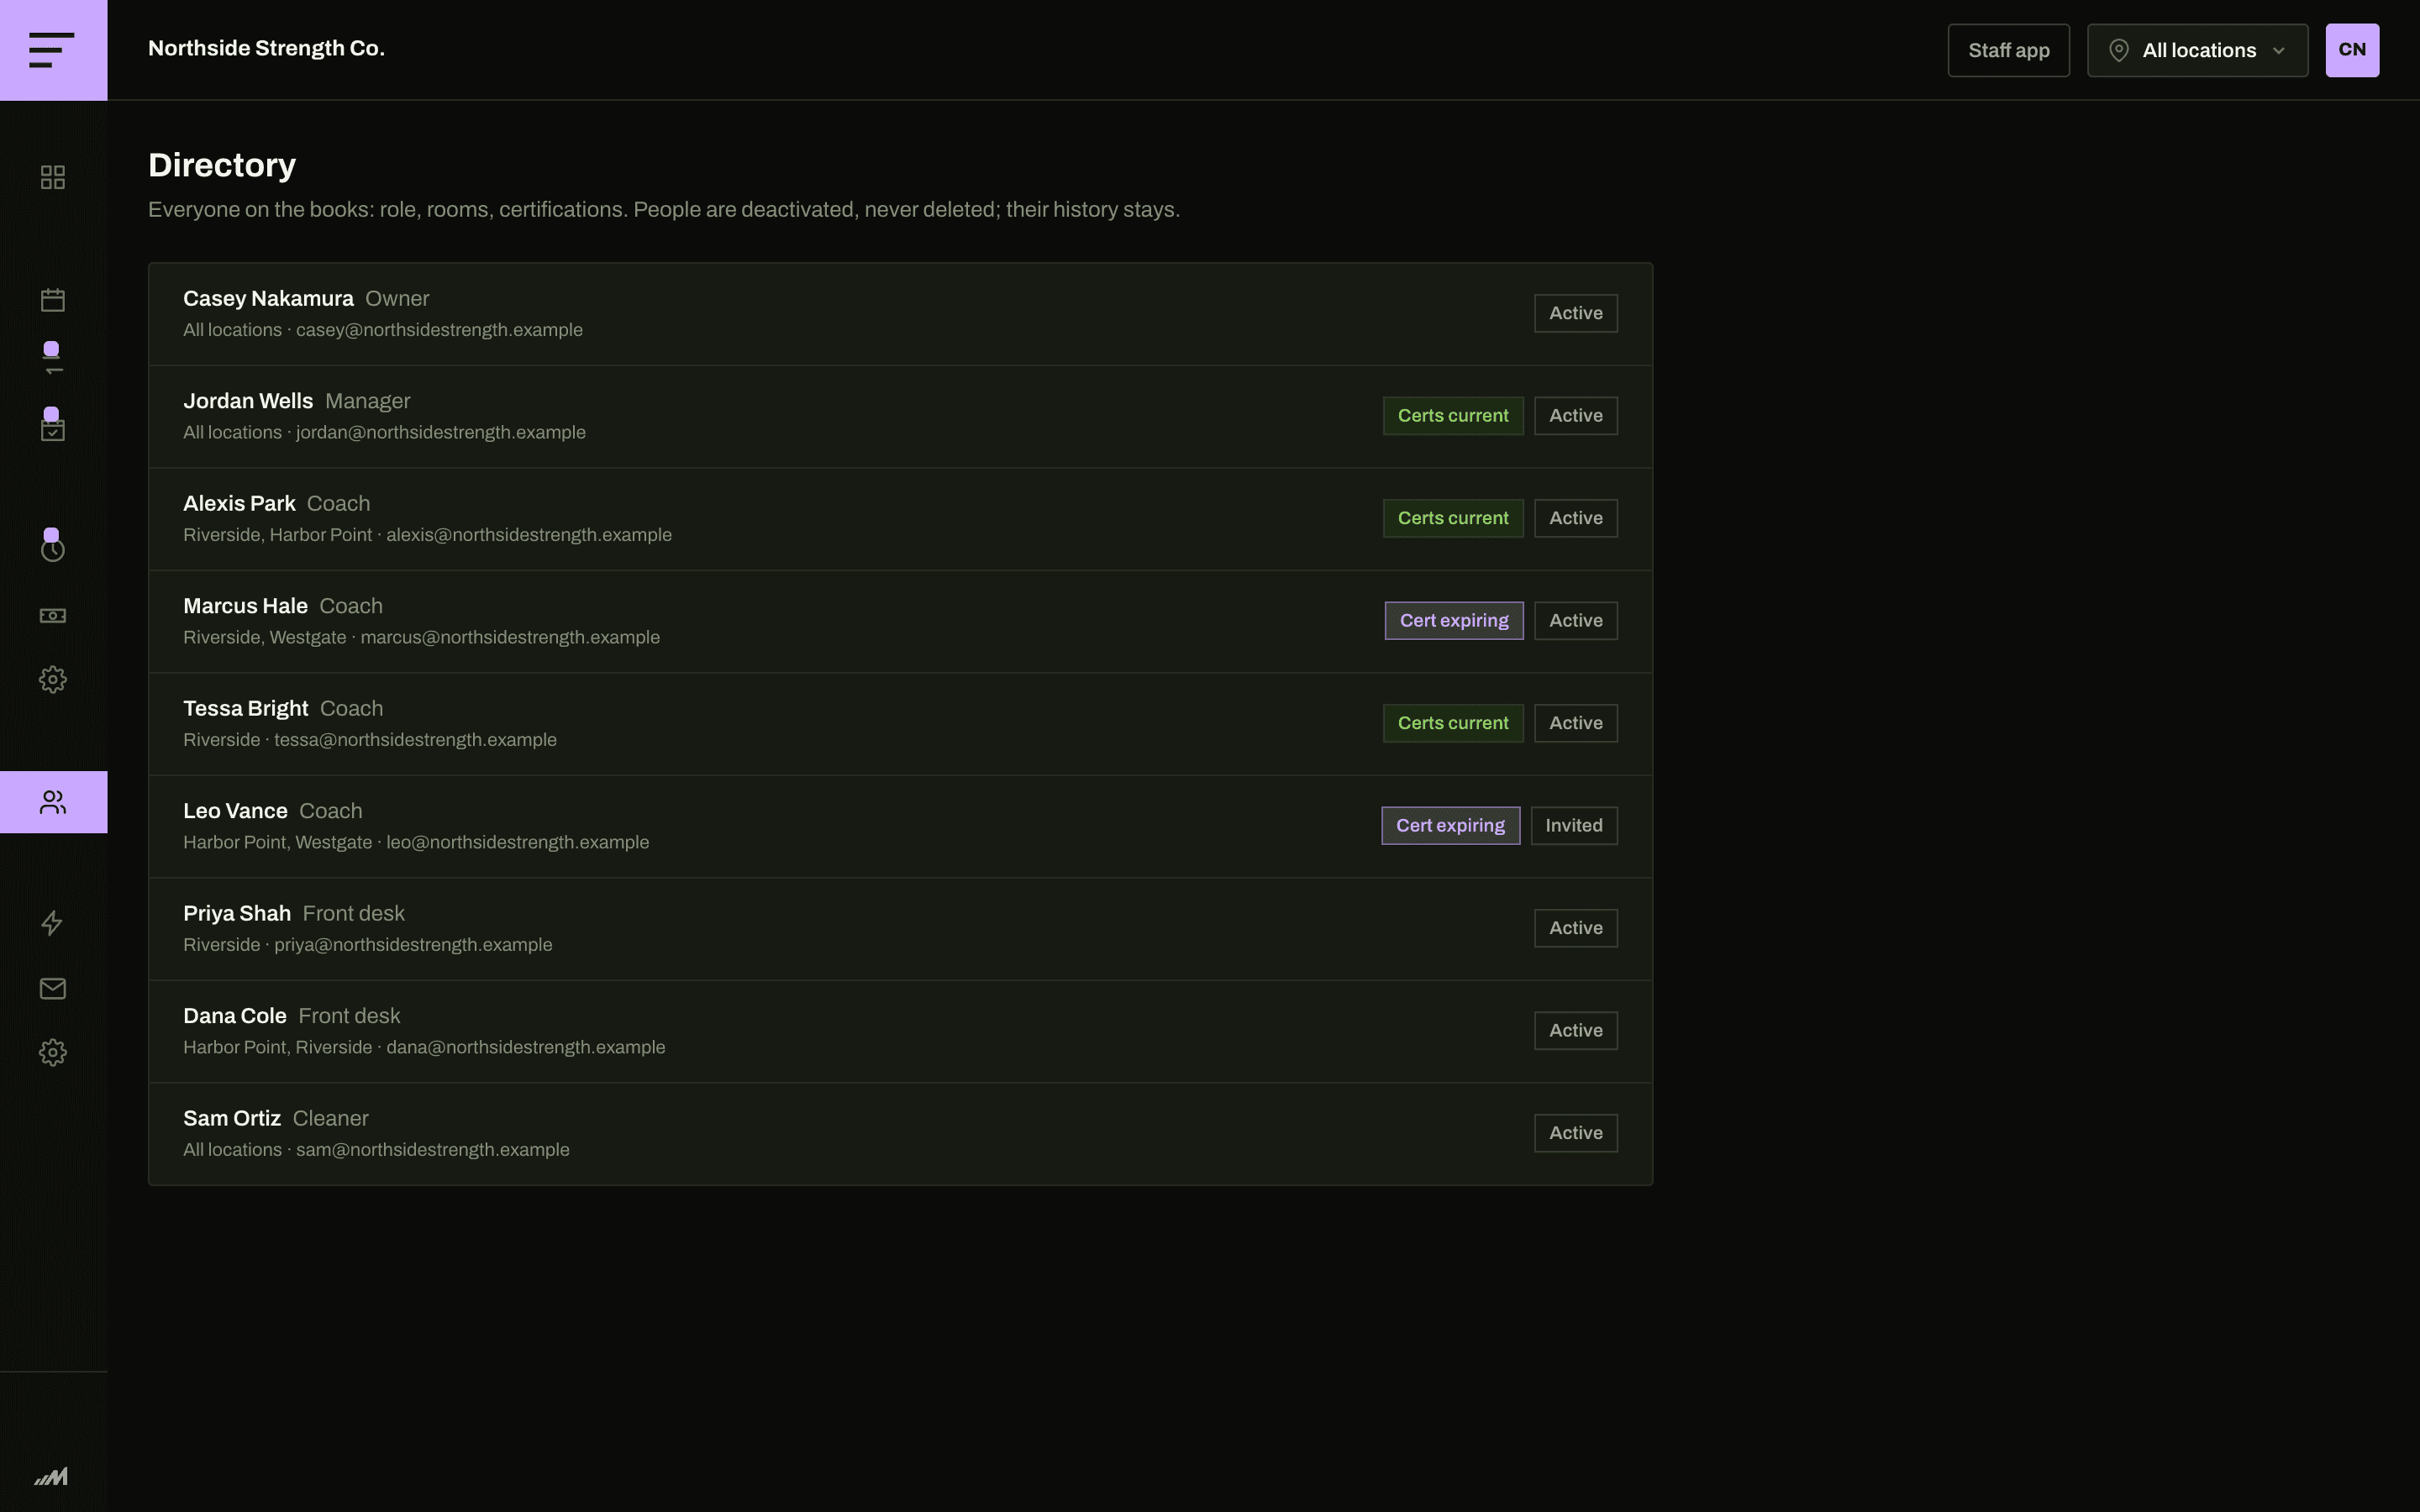Click the lower gear settings icon
The image size is (2420, 1512).
point(53,1052)
